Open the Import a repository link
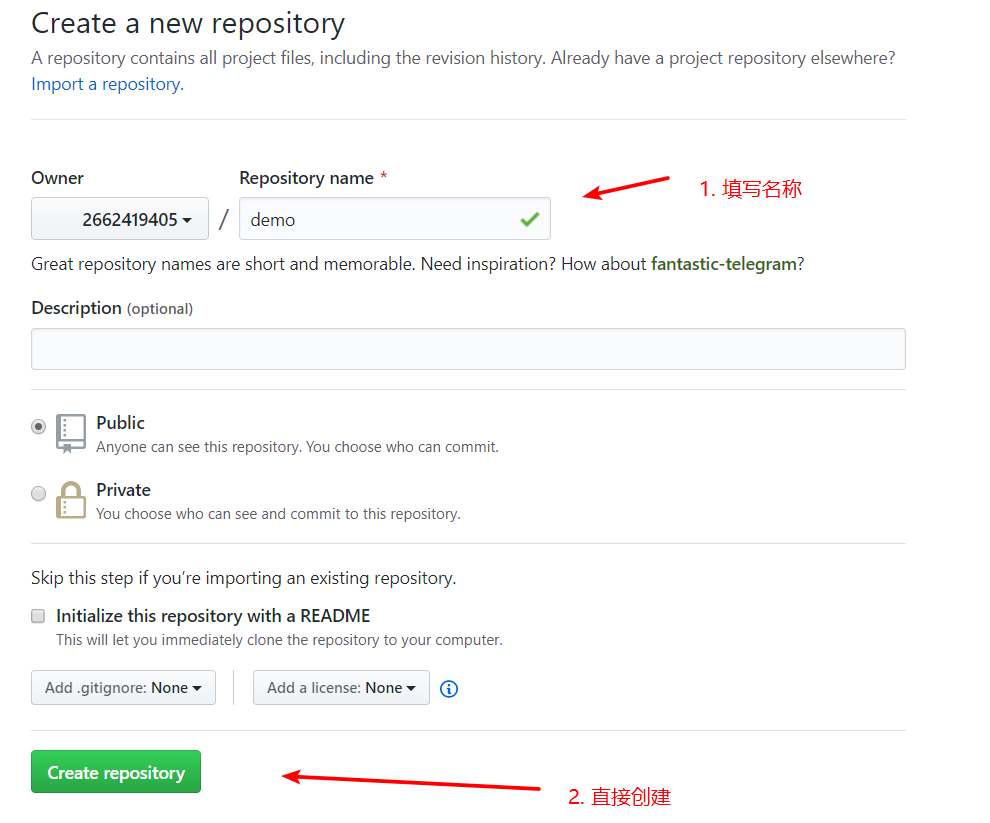This screenshot has width=990, height=823. (107, 84)
